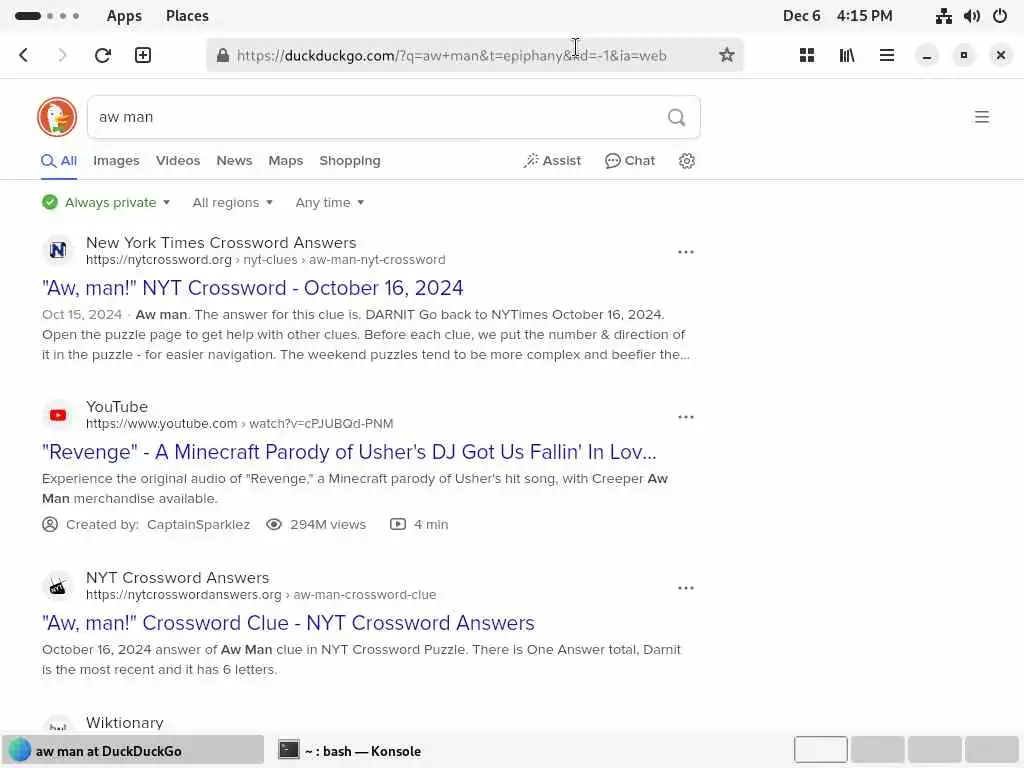This screenshot has height=768, width=1024.
Task: Open options for the YouTube result
Action: [686, 417]
